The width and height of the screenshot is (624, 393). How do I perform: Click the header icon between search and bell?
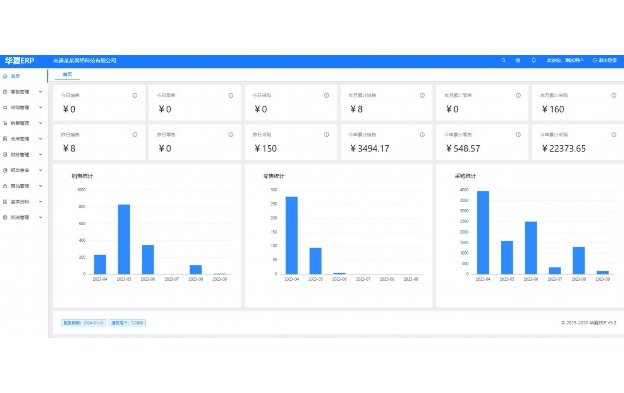pyautogui.click(x=518, y=60)
